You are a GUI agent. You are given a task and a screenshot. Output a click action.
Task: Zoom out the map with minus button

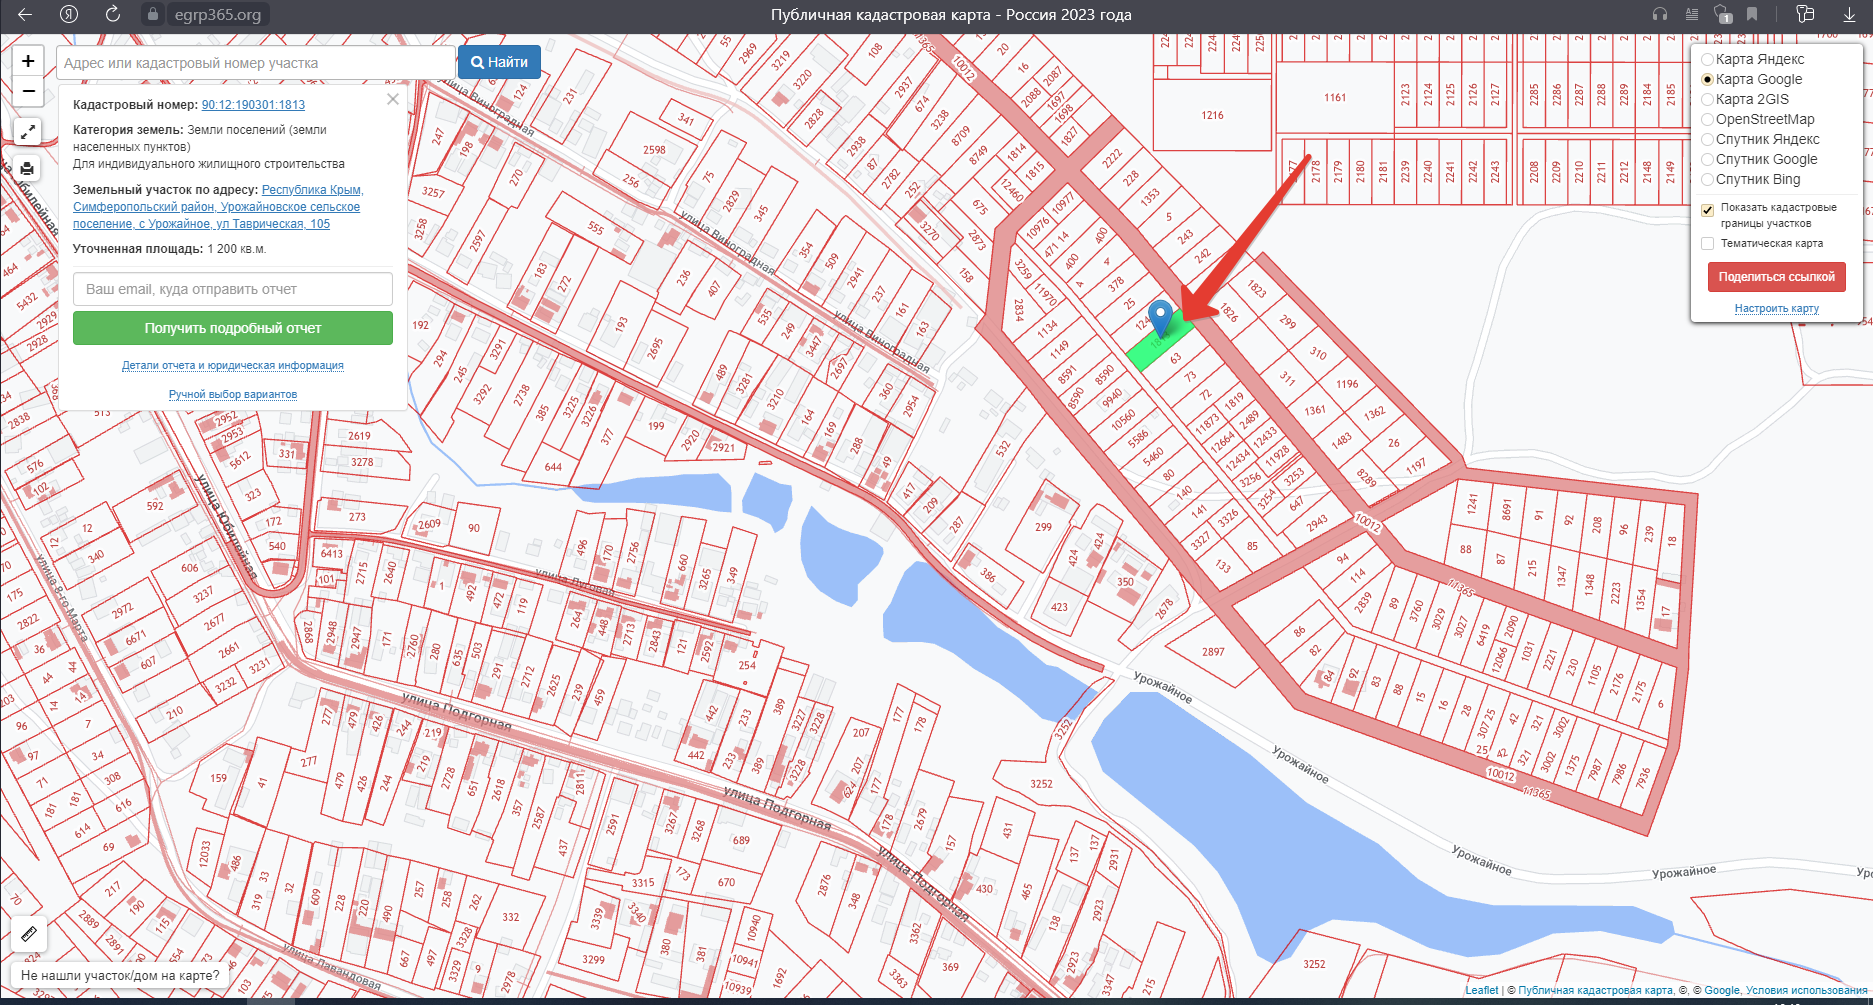pos(28,91)
